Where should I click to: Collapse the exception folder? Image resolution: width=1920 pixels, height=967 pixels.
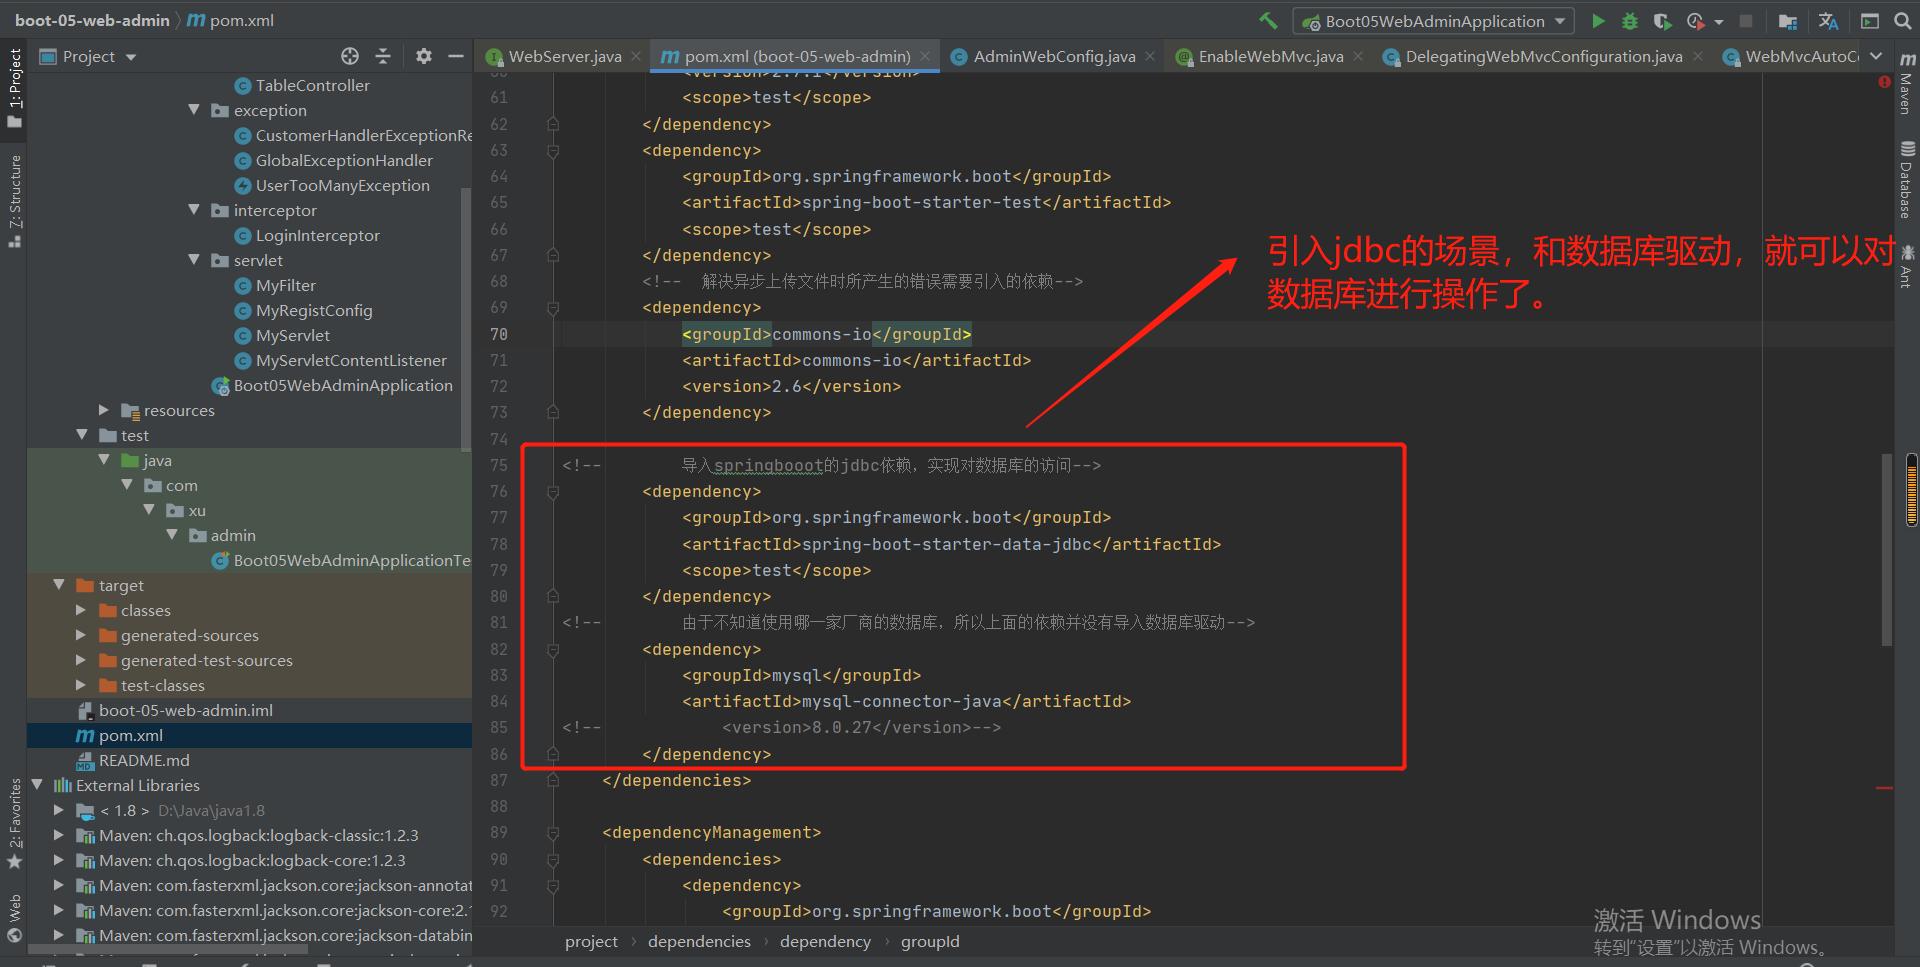click(x=194, y=110)
